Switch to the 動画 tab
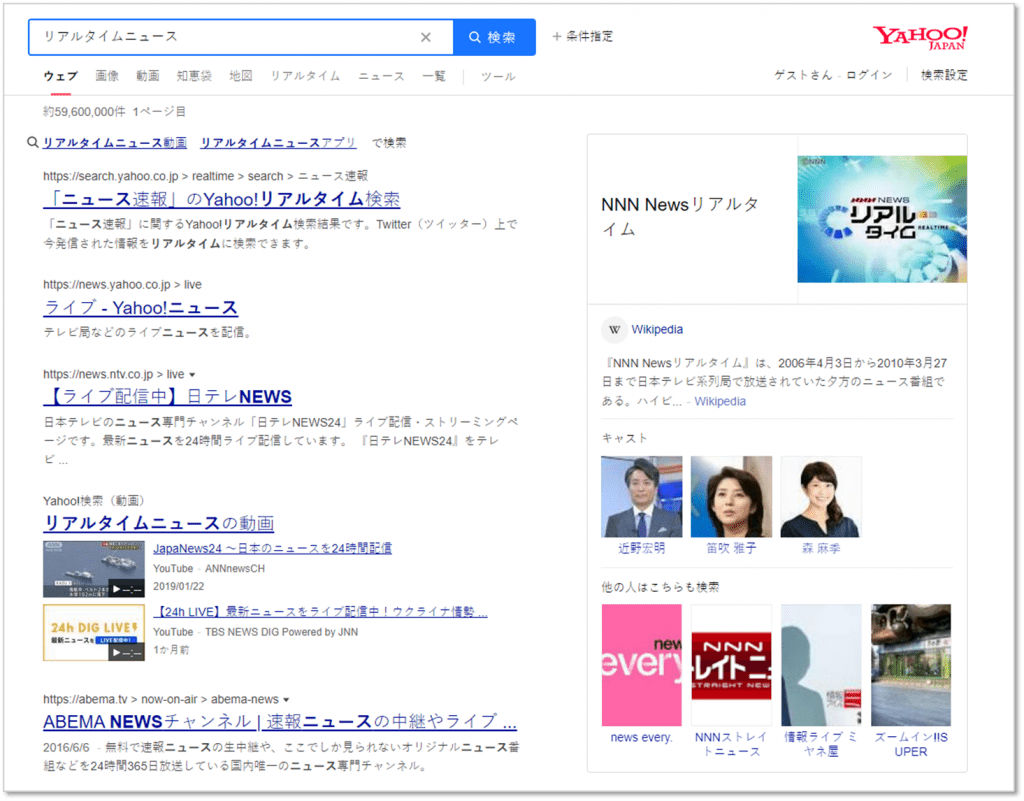Image resolution: width=1024 pixels, height=801 pixels. coord(148,76)
